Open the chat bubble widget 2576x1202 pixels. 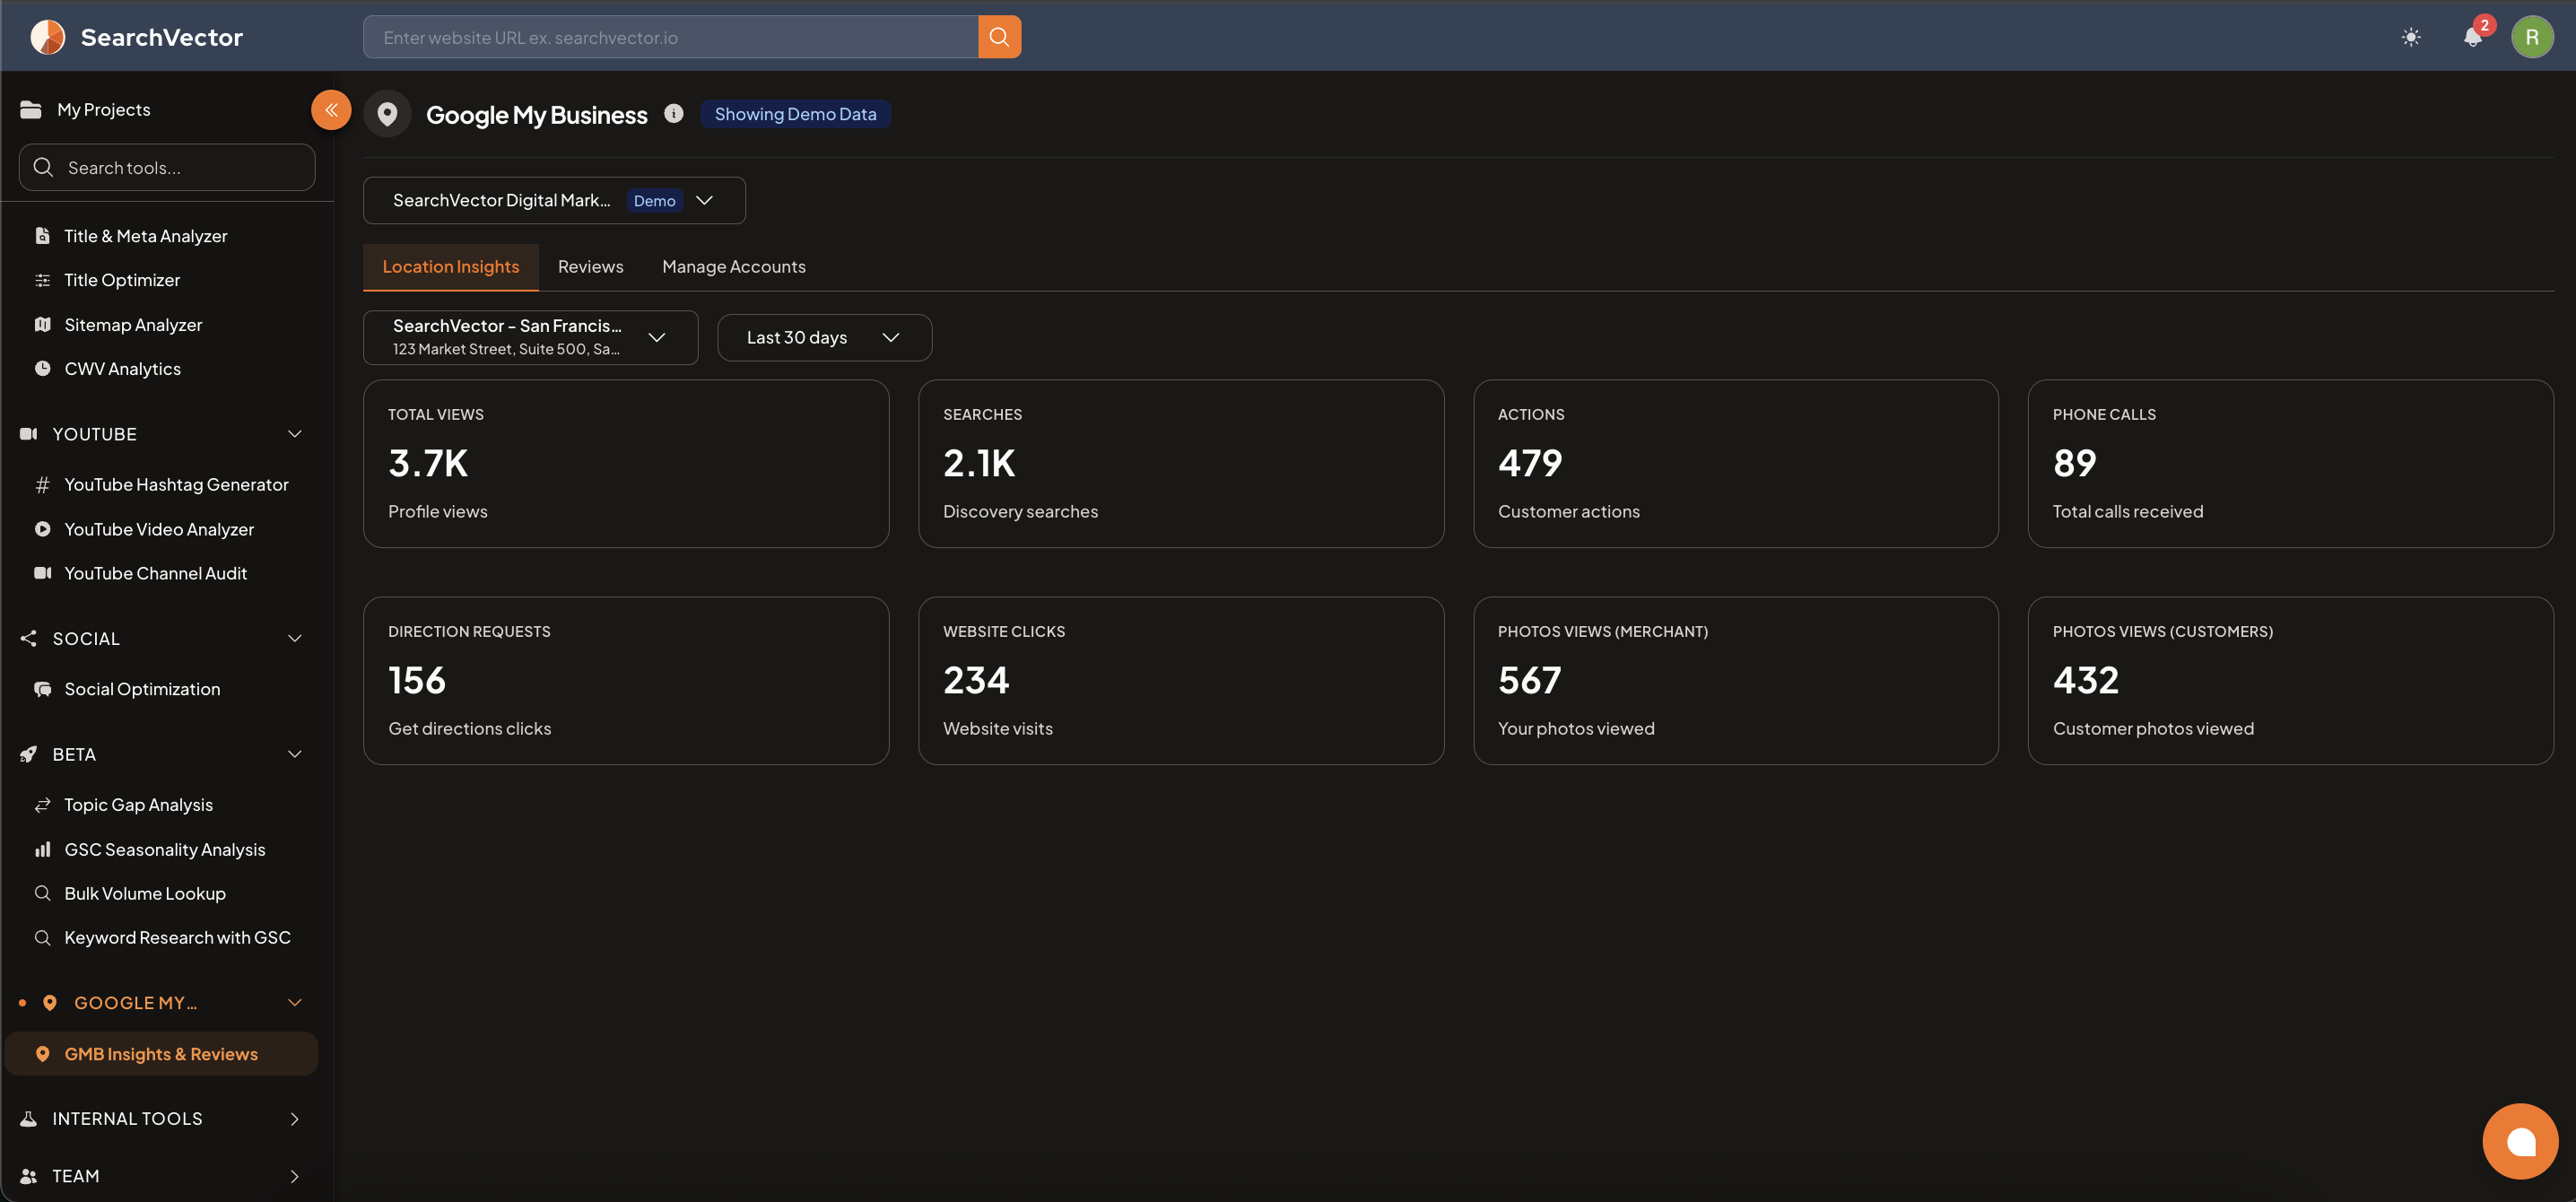click(x=2520, y=1141)
